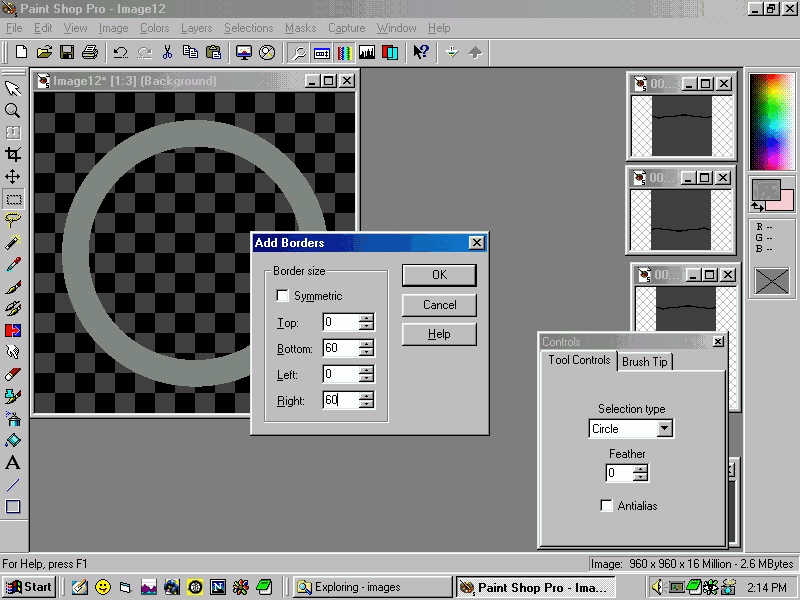Click the Save disk icon
Screen dimensions: 800x600
(x=67, y=52)
